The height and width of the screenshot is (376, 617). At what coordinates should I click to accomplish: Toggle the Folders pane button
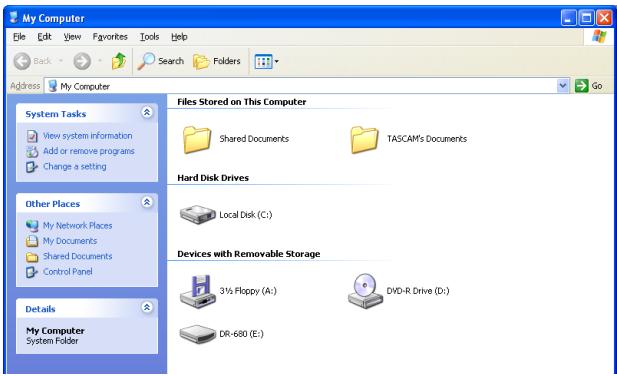tap(217, 61)
